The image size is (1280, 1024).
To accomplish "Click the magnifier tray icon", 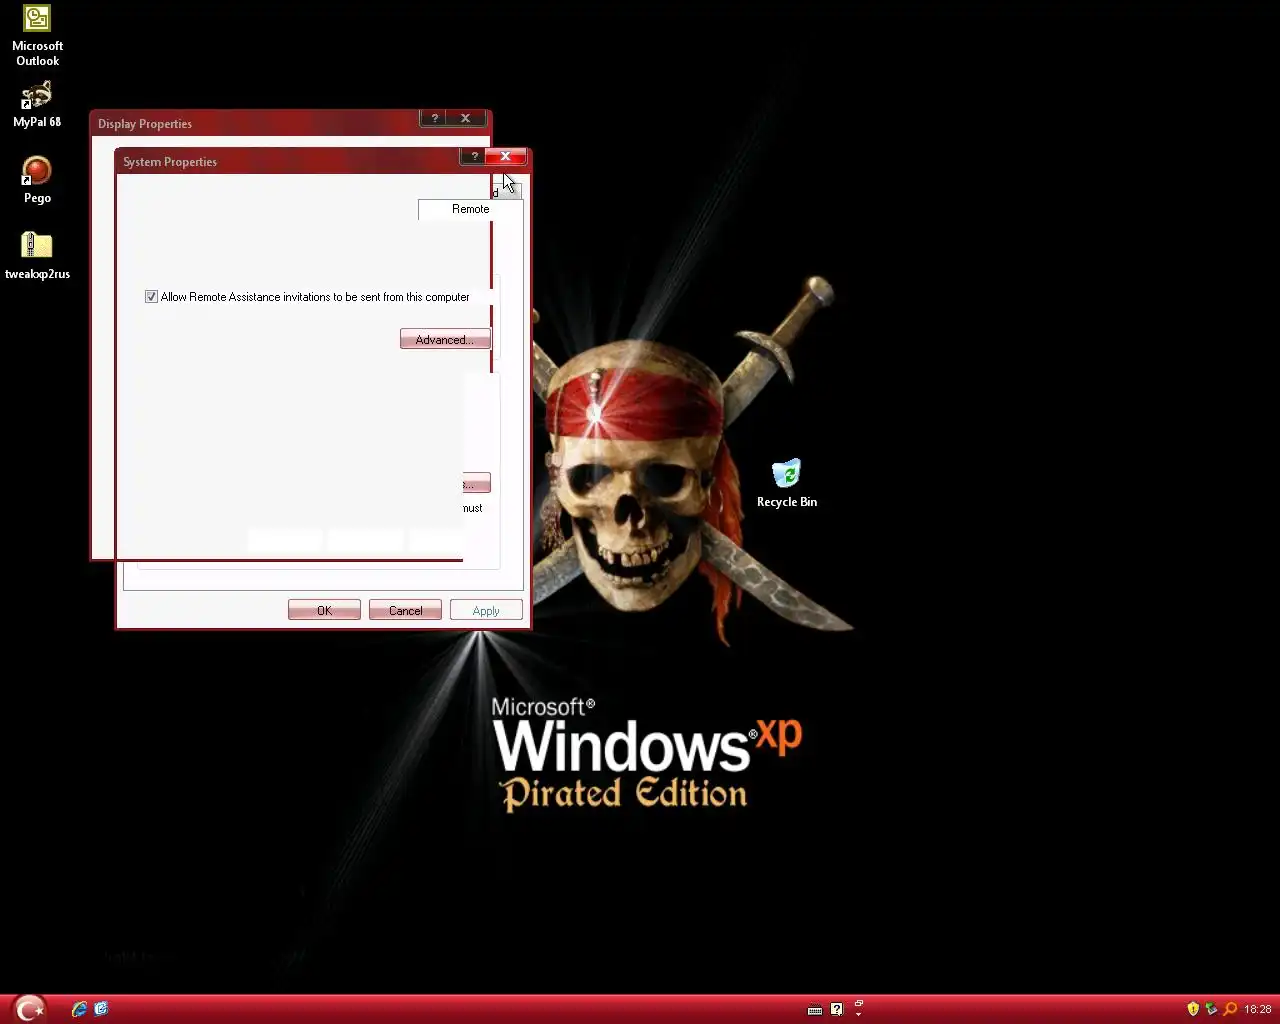I will 1230,1009.
